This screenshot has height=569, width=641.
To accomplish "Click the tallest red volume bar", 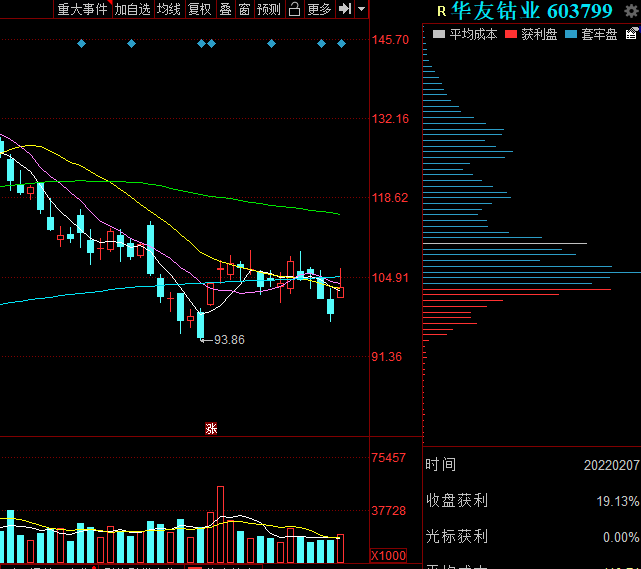I will coord(220,524).
